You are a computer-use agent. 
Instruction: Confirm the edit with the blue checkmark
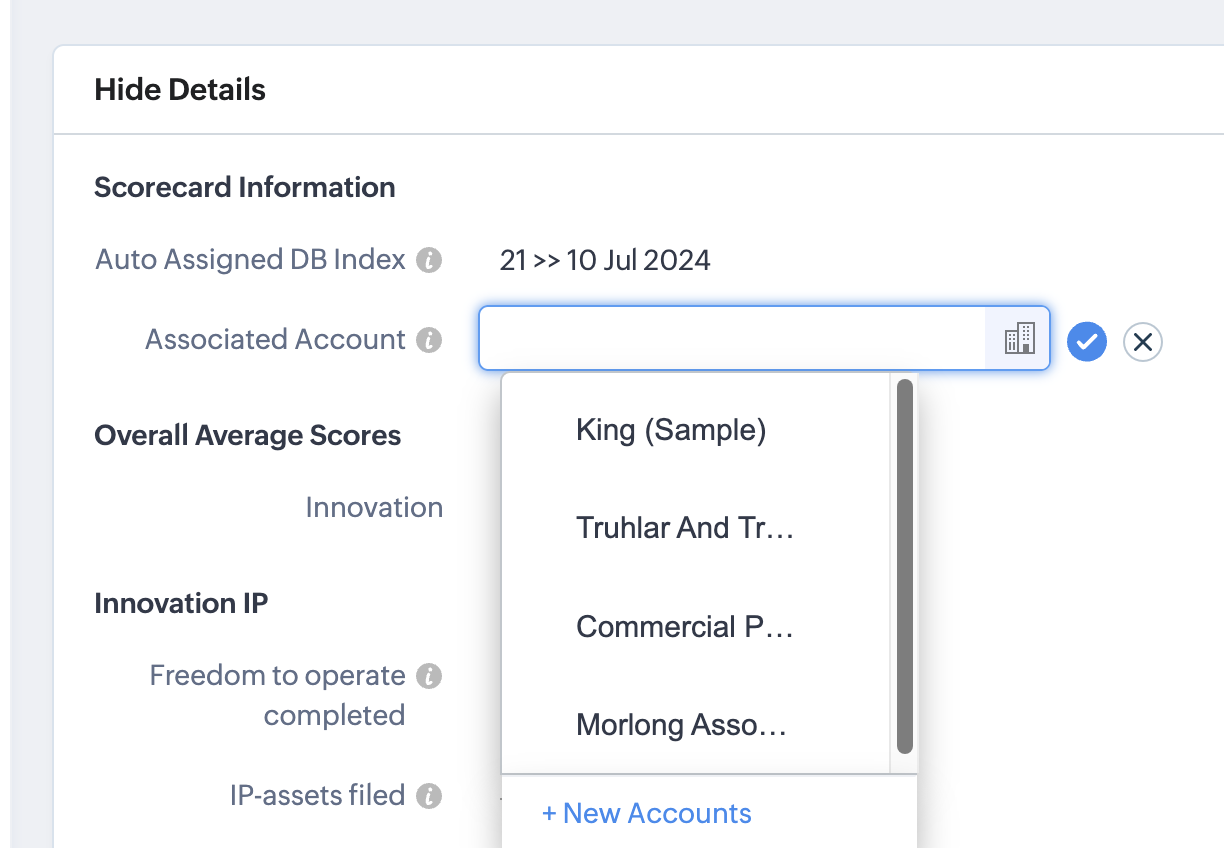[x=1086, y=342]
